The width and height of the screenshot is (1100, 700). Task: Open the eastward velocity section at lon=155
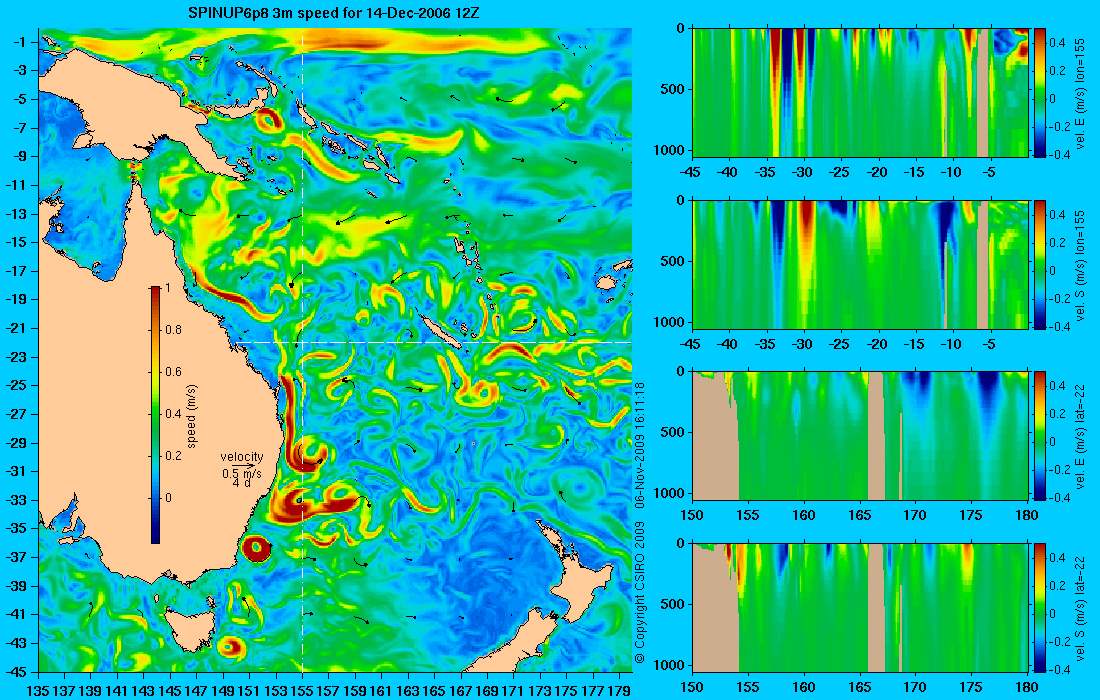[x=860, y=93]
